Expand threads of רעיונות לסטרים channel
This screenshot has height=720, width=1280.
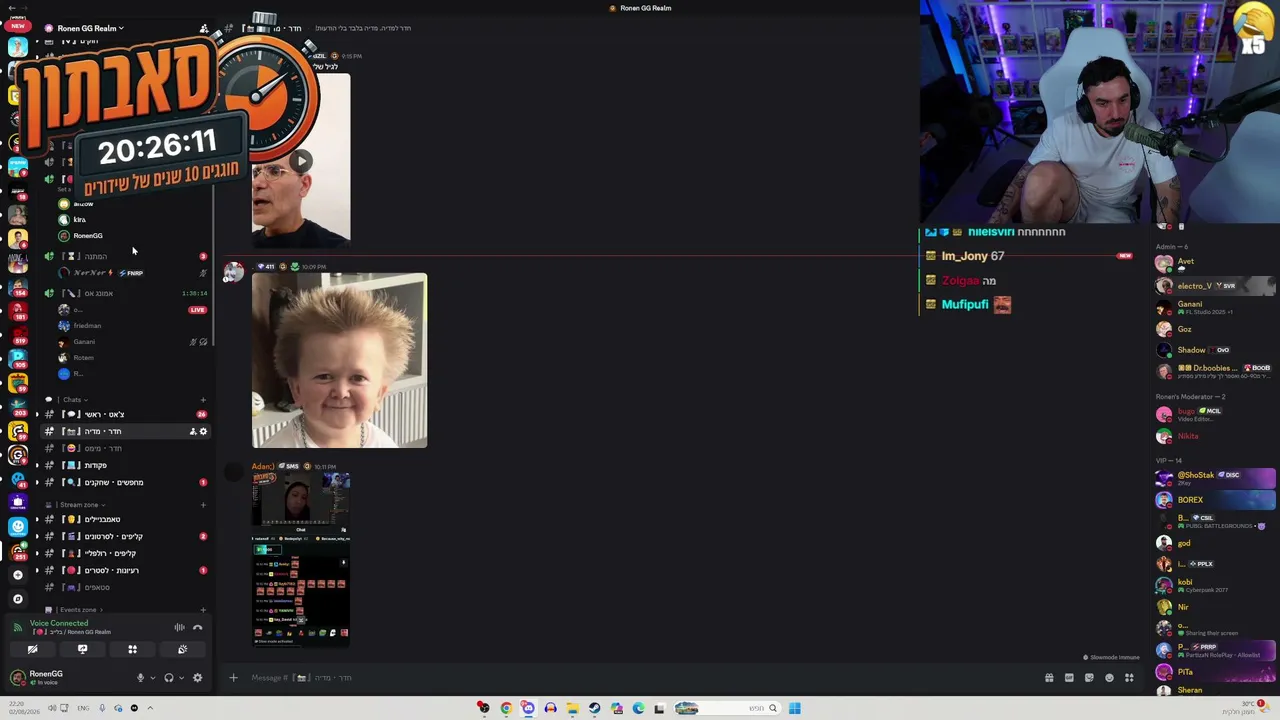37,570
